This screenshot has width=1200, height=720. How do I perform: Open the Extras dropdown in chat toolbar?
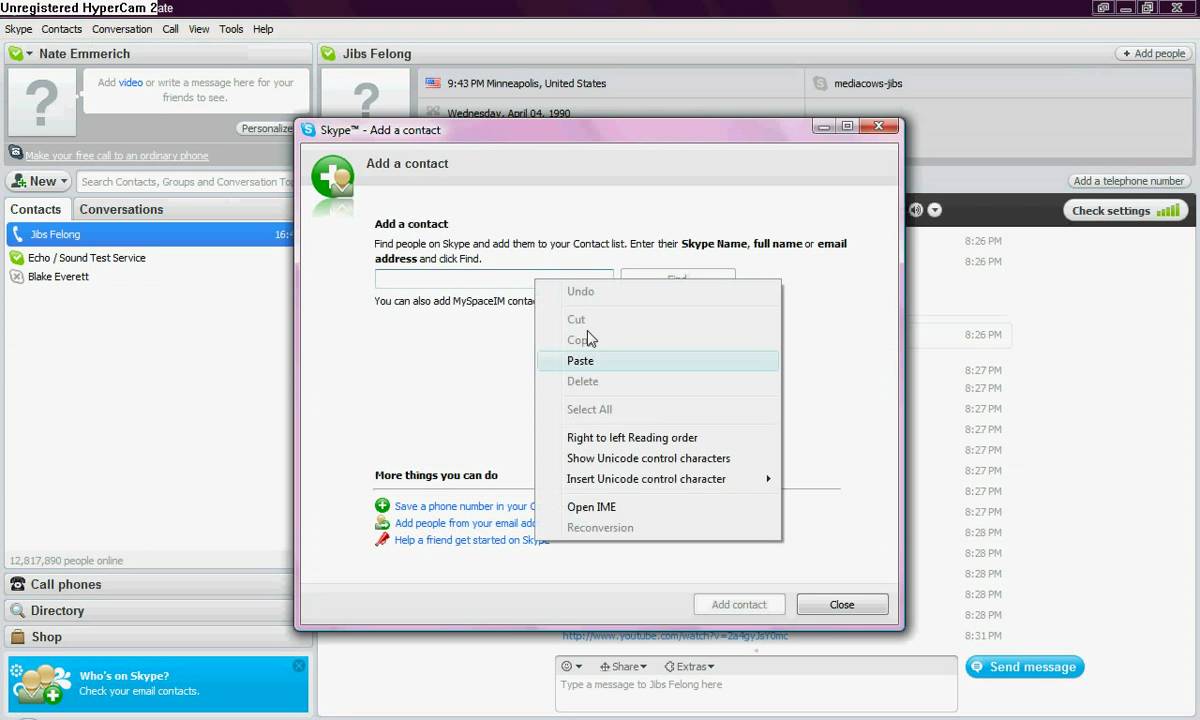pos(689,667)
